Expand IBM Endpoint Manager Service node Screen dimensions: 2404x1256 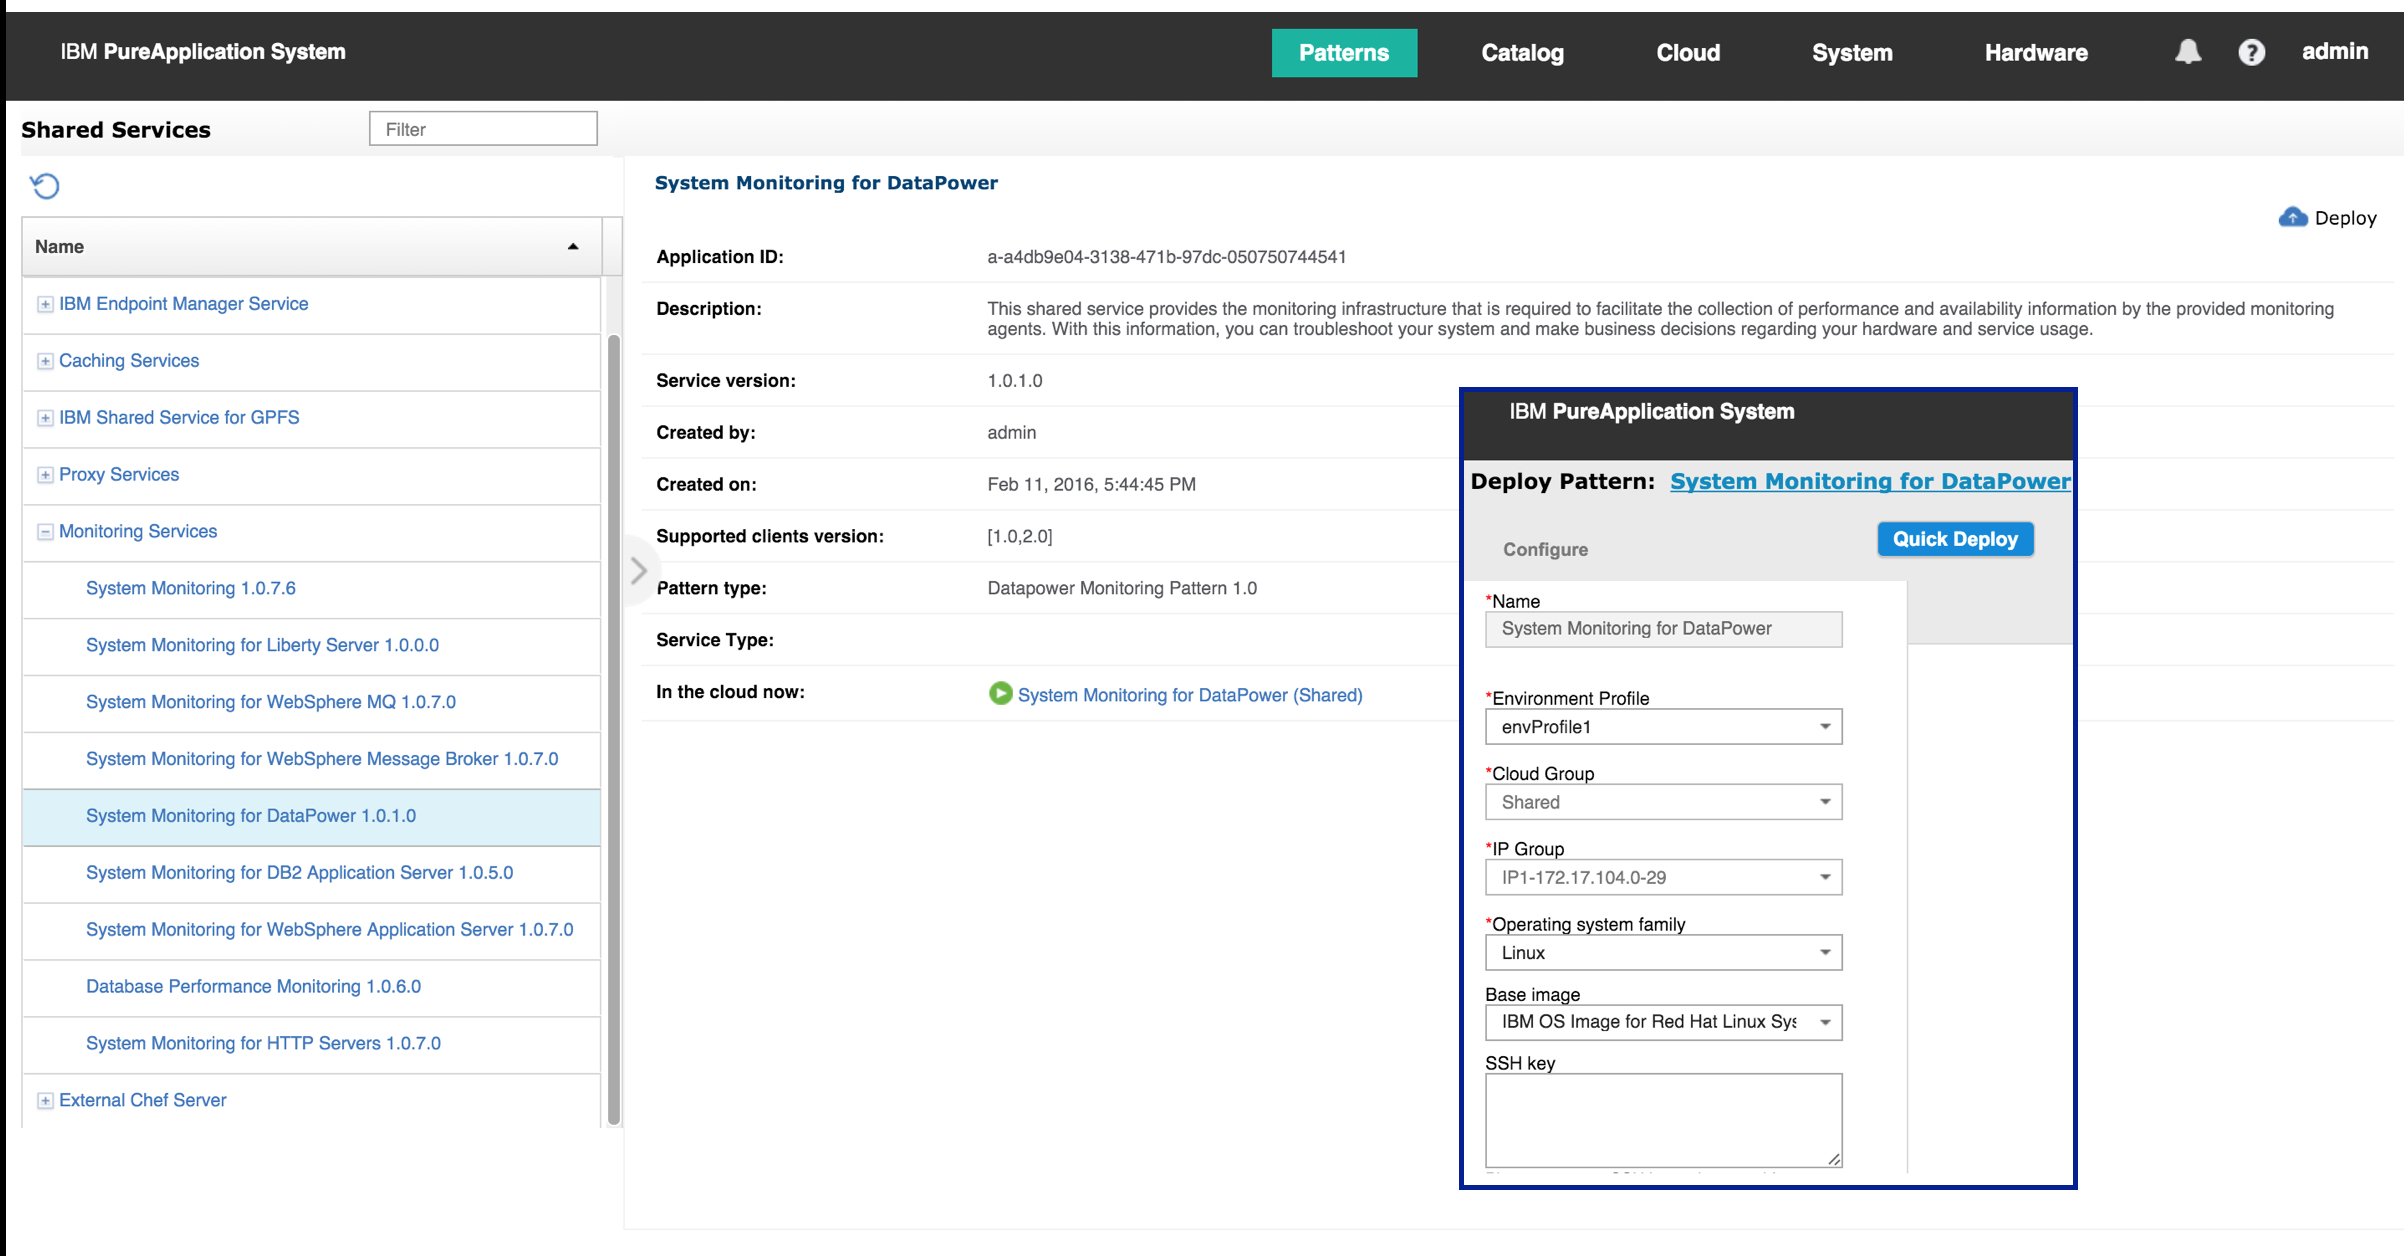45,304
